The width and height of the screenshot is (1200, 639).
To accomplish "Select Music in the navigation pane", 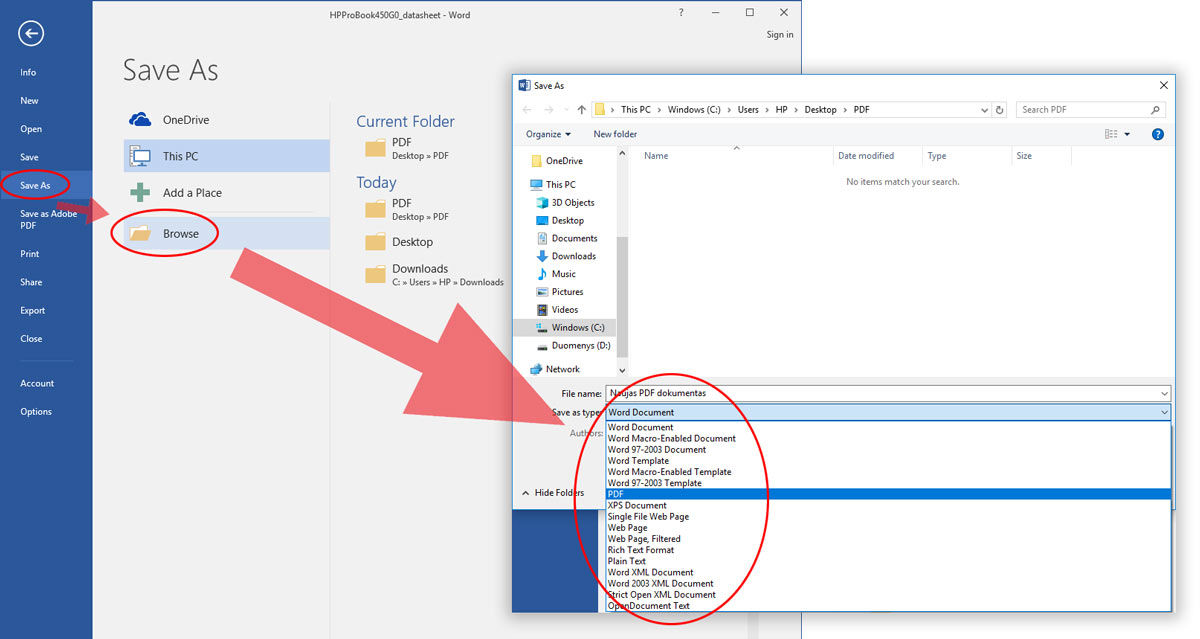I will [556, 274].
